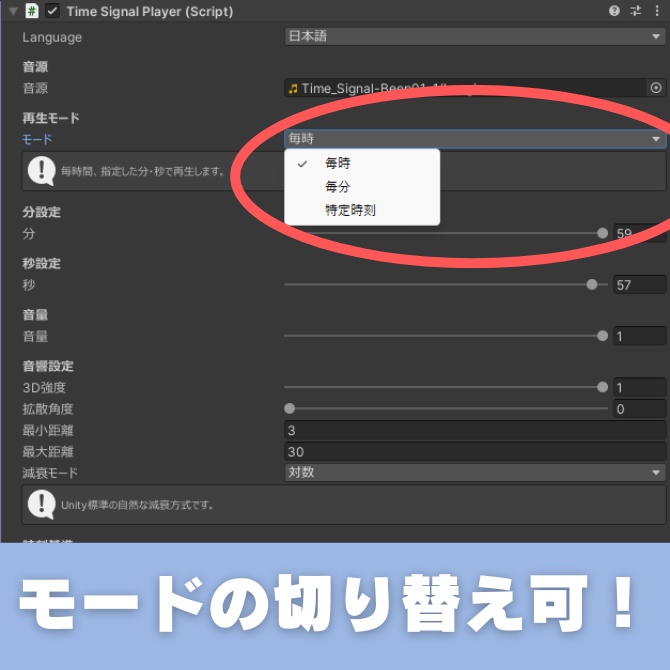Click the 秒 value field showing 57
The height and width of the screenshot is (670, 670).
[x=639, y=285]
